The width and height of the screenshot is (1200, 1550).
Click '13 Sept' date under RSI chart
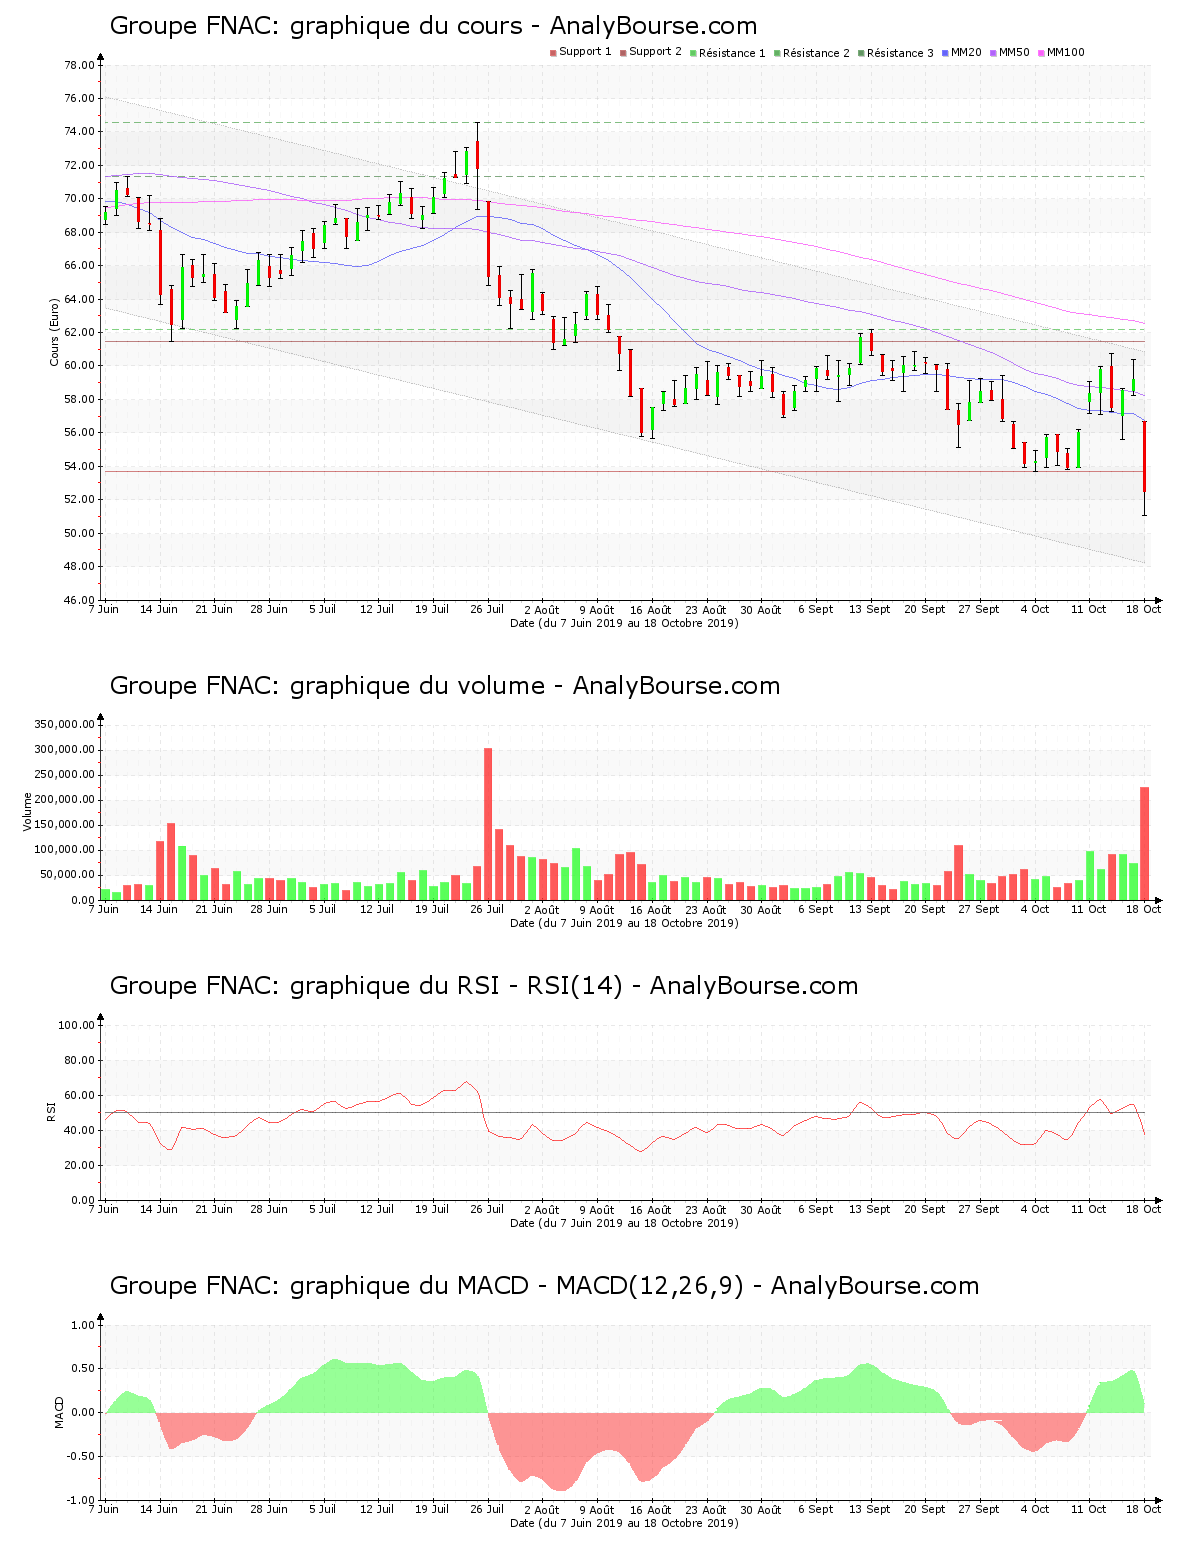(869, 1209)
